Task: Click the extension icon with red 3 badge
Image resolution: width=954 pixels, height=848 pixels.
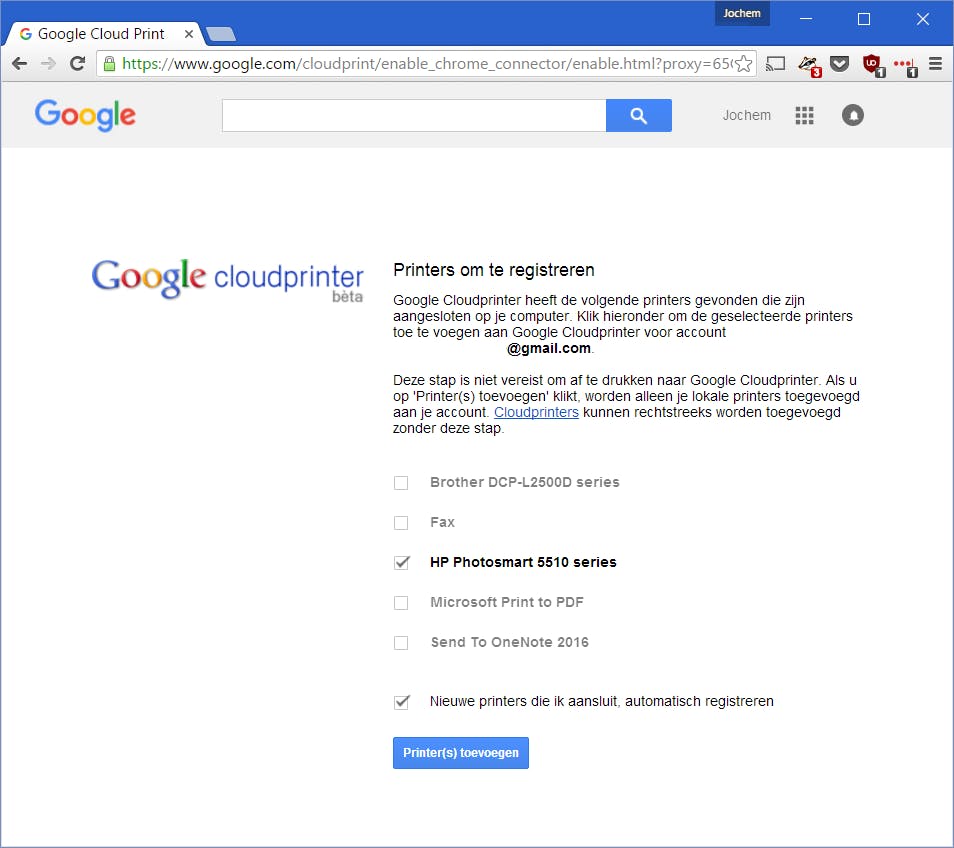Action: (810, 66)
